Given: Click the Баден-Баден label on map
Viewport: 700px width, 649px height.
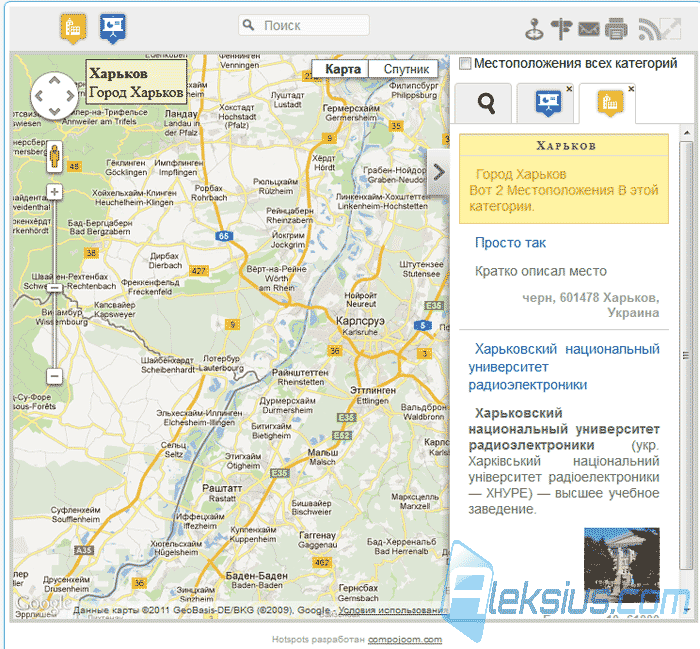Looking at the screenshot, I should pos(256,576).
